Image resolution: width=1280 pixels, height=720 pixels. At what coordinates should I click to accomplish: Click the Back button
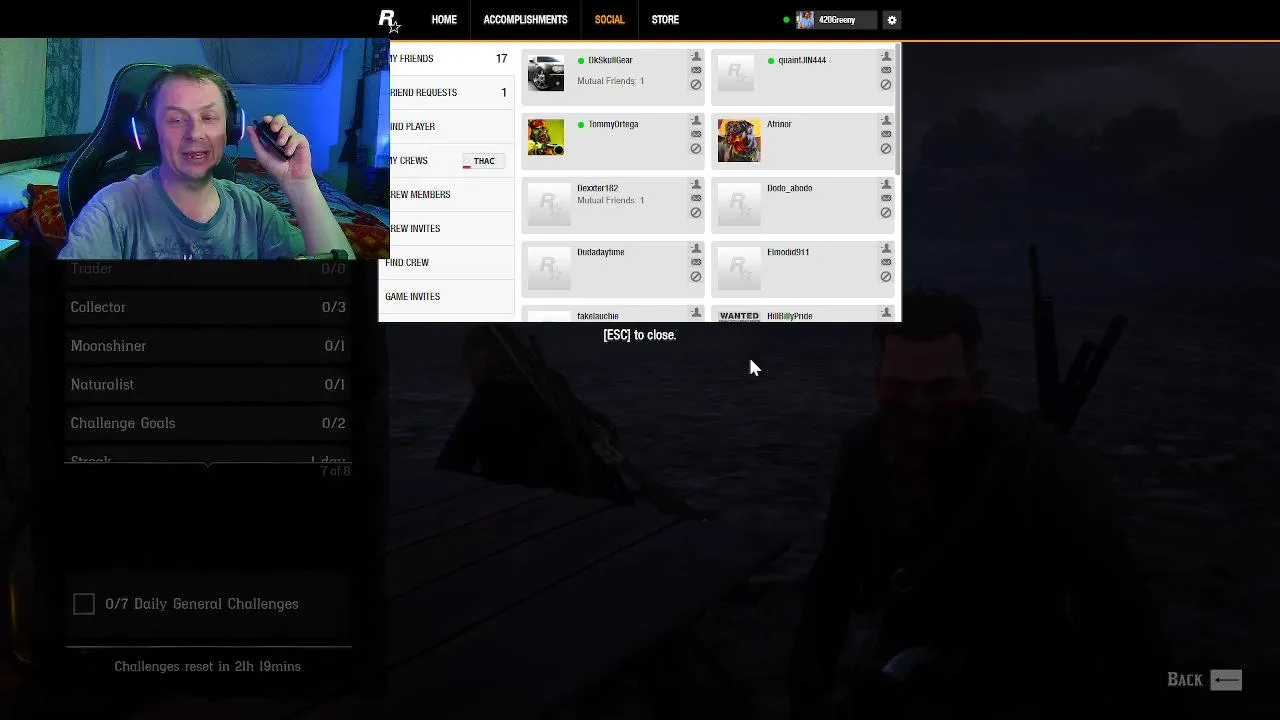[x=1204, y=680]
